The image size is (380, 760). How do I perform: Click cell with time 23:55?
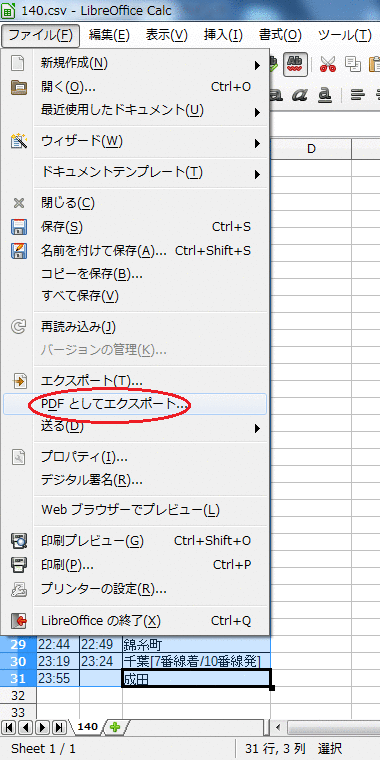point(58,678)
